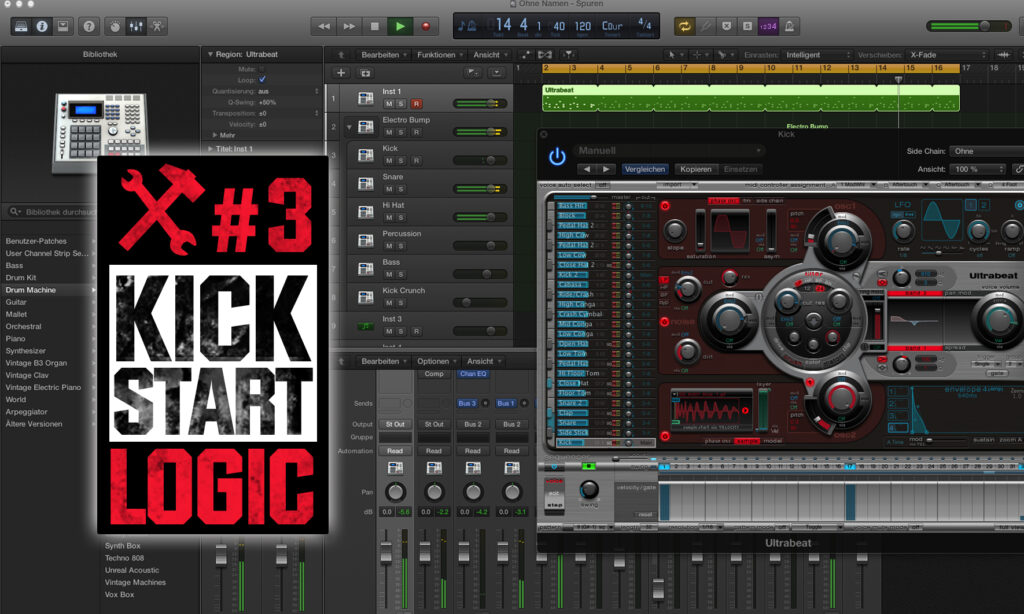
Task: Click the Bus 3 send slot
Action: tap(467, 403)
